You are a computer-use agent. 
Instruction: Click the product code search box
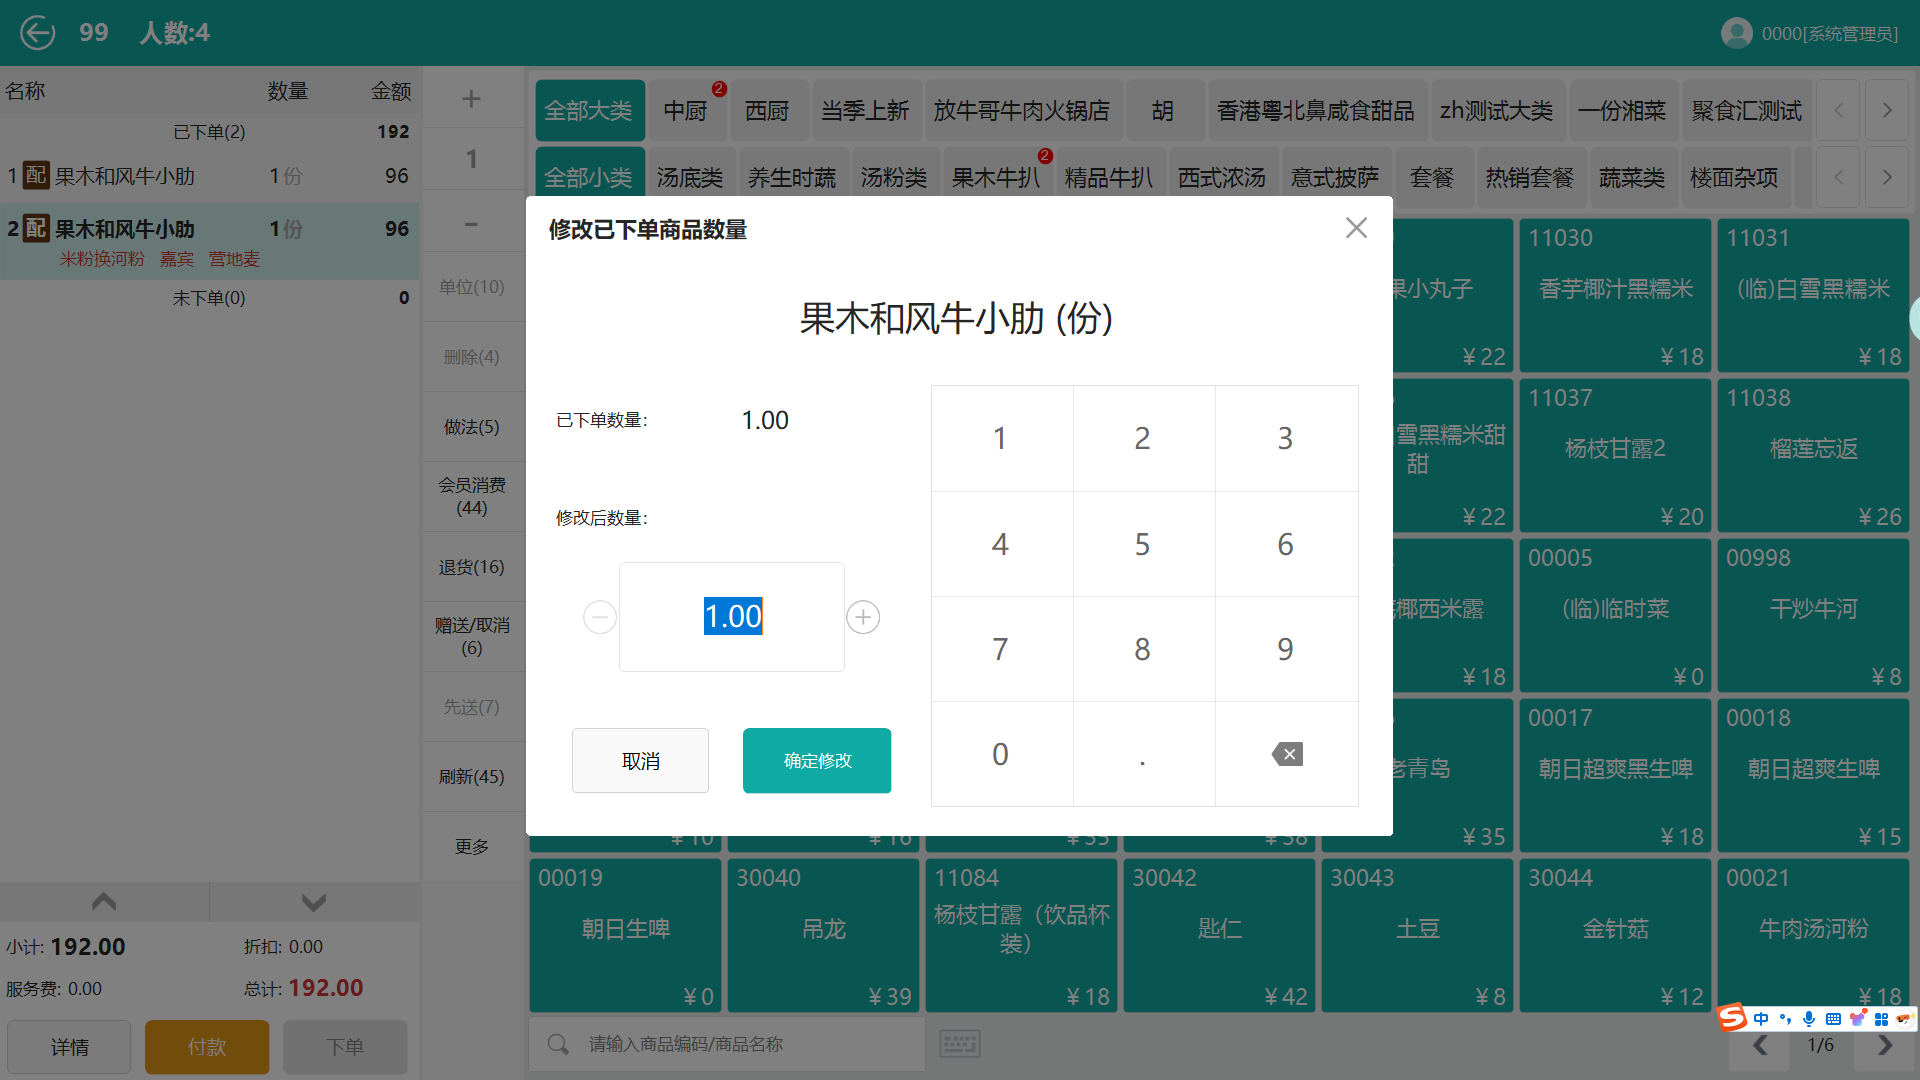(740, 1045)
